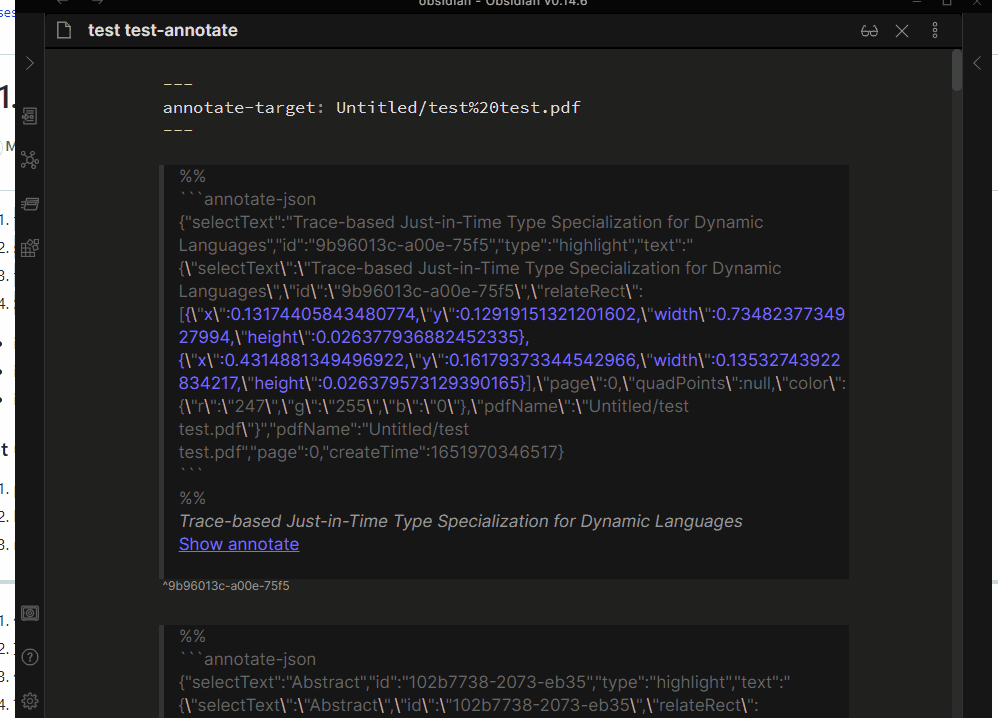Expand the left sidebar chevron
The height and width of the screenshot is (718, 998).
pos(29,63)
